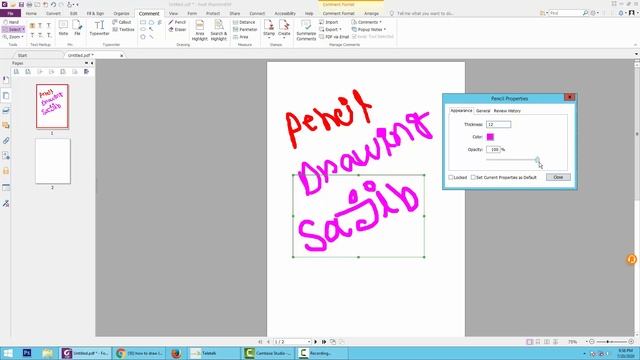This screenshot has width=640, height=360.
Task: Switch to the Protect ribbon tab
Action: [x=213, y=13]
